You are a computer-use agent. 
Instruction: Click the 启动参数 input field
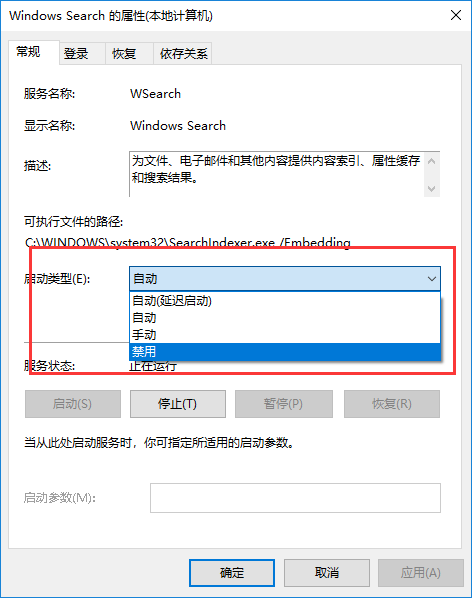point(295,498)
